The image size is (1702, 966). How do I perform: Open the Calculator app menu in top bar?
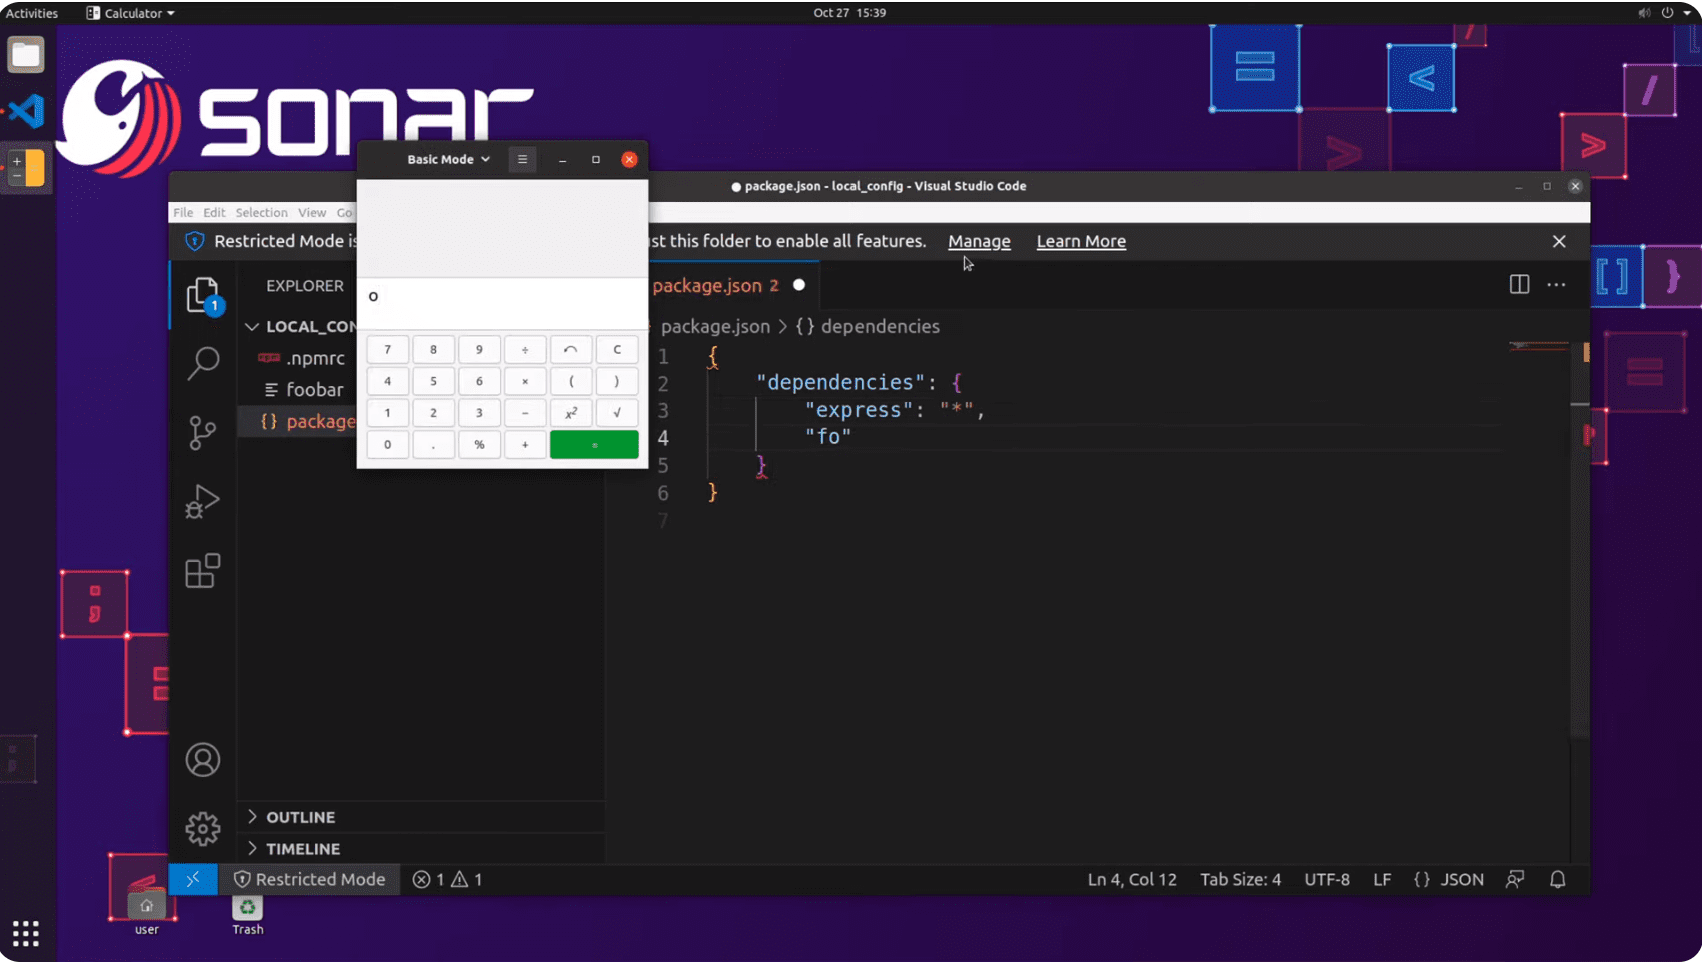130,13
